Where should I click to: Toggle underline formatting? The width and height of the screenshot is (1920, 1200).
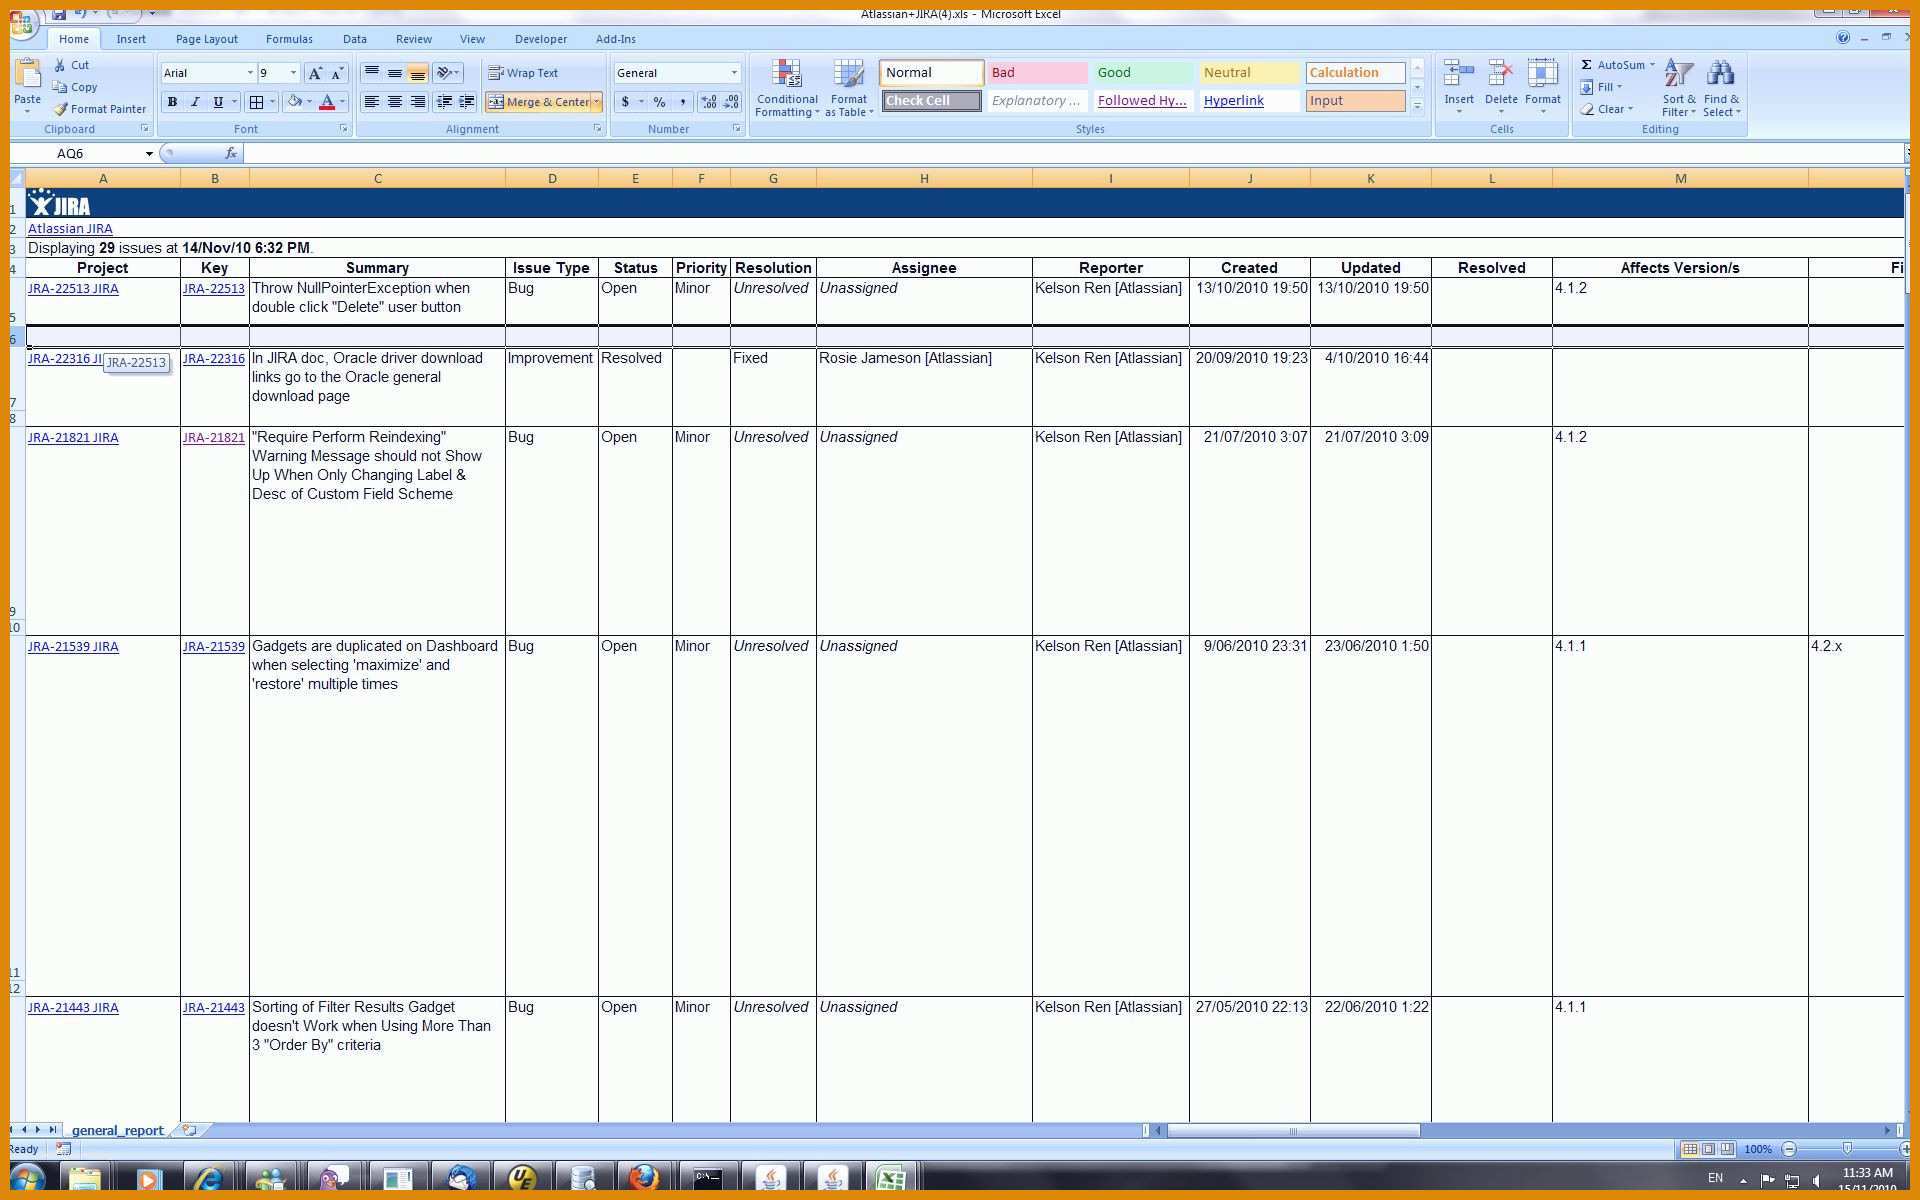pyautogui.click(x=218, y=102)
